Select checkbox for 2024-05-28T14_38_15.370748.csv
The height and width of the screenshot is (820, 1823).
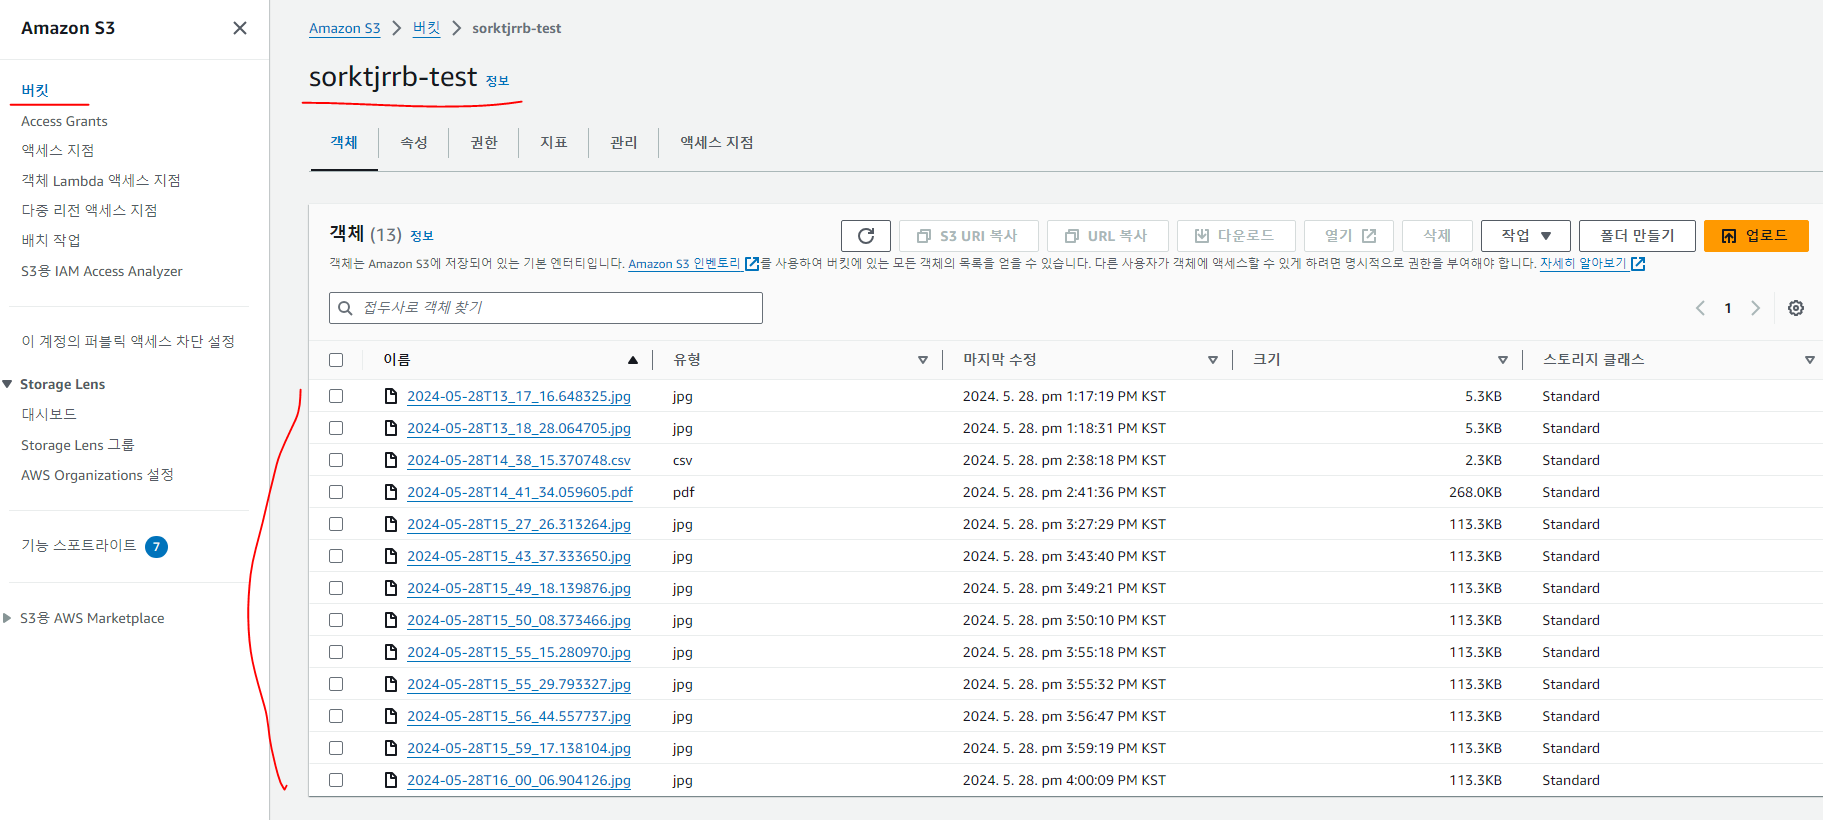(336, 460)
